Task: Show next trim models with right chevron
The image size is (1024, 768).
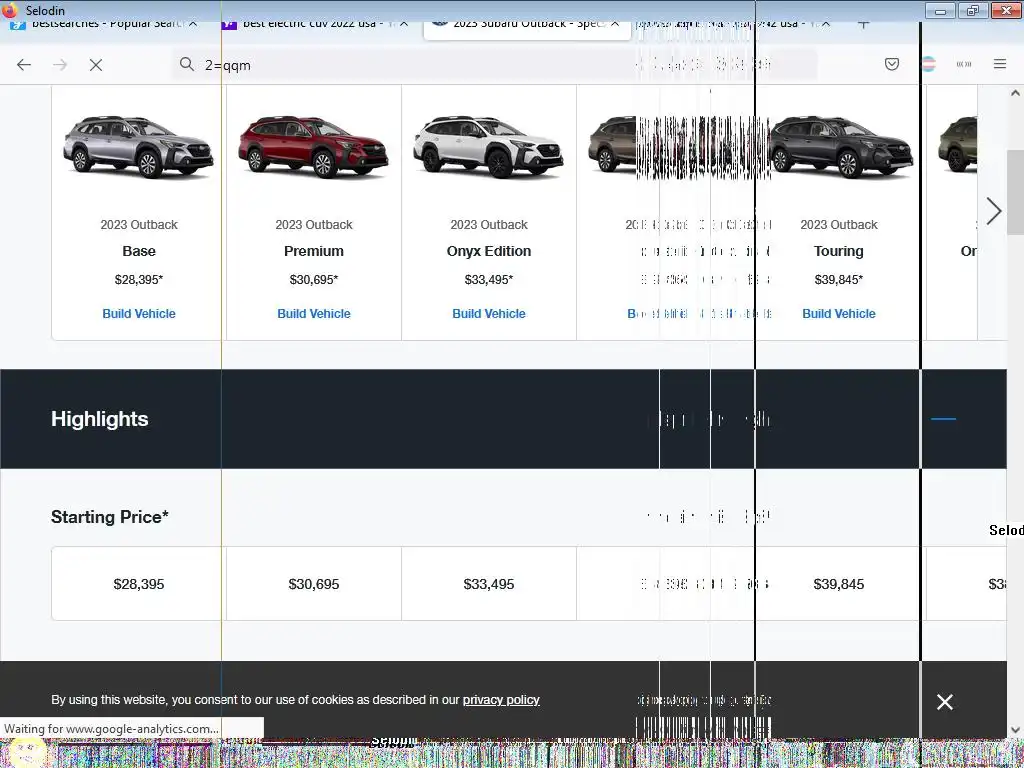Action: pos(994,211)
